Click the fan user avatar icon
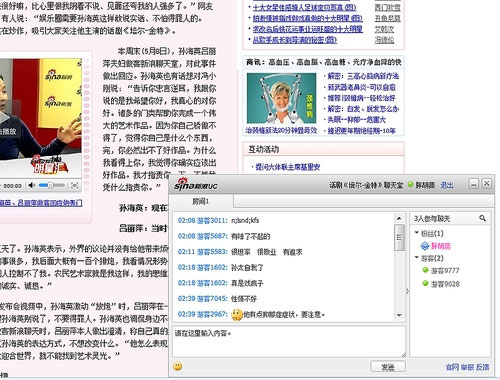 pyautogui.click(x=425, y=246)
